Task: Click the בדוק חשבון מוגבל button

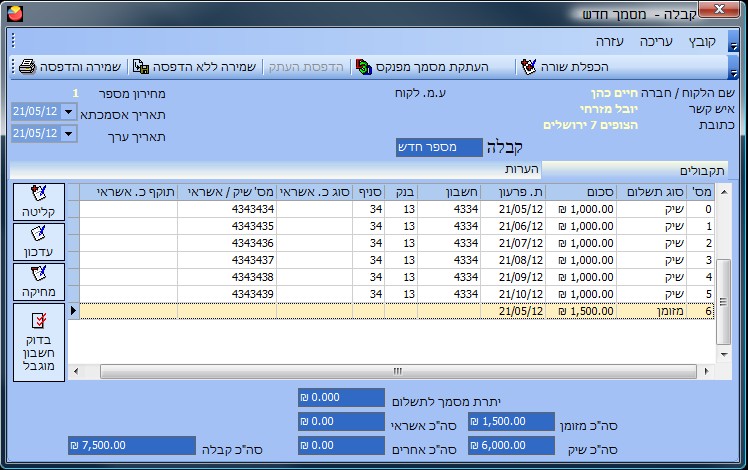Action: [39, 342]
